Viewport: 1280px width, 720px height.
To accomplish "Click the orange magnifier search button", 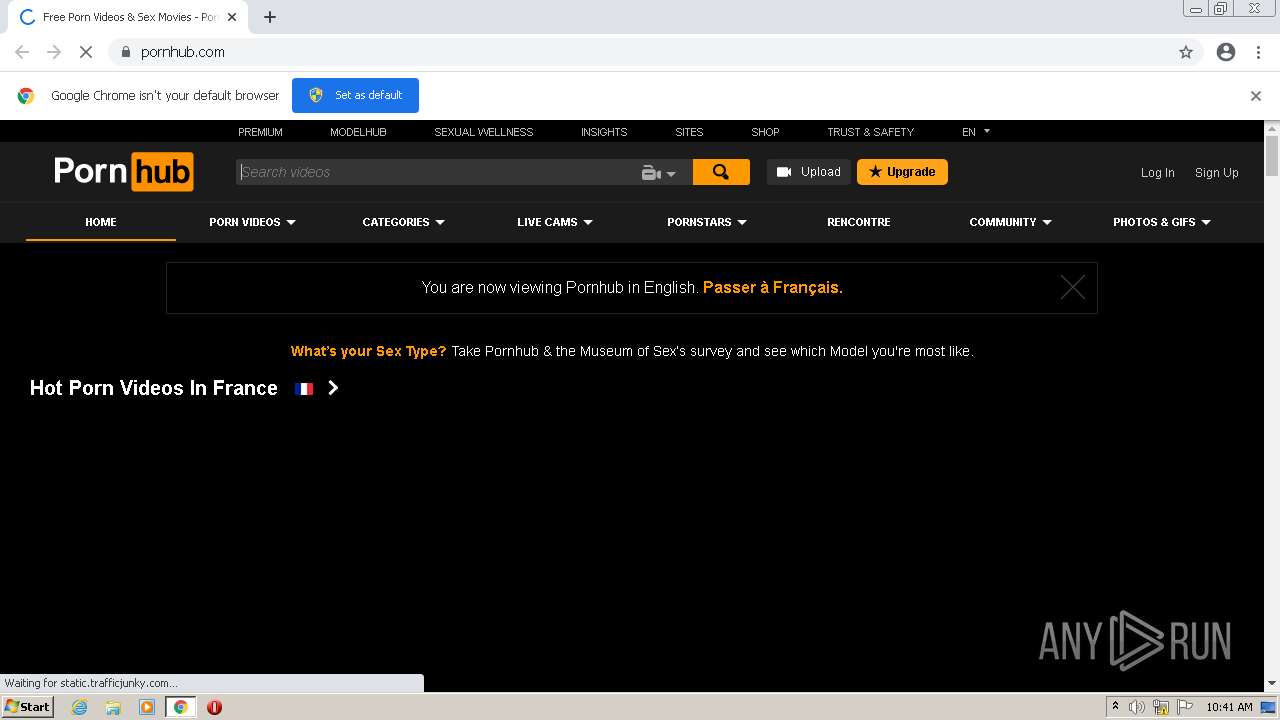I will (721, 172).
